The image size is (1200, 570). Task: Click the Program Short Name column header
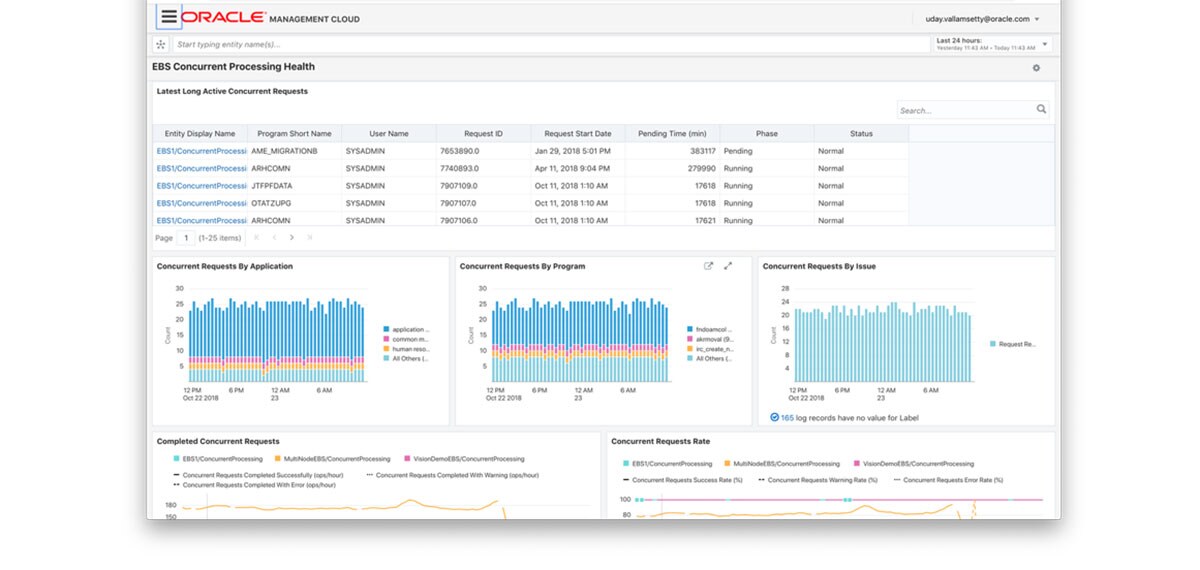point(294,134)
